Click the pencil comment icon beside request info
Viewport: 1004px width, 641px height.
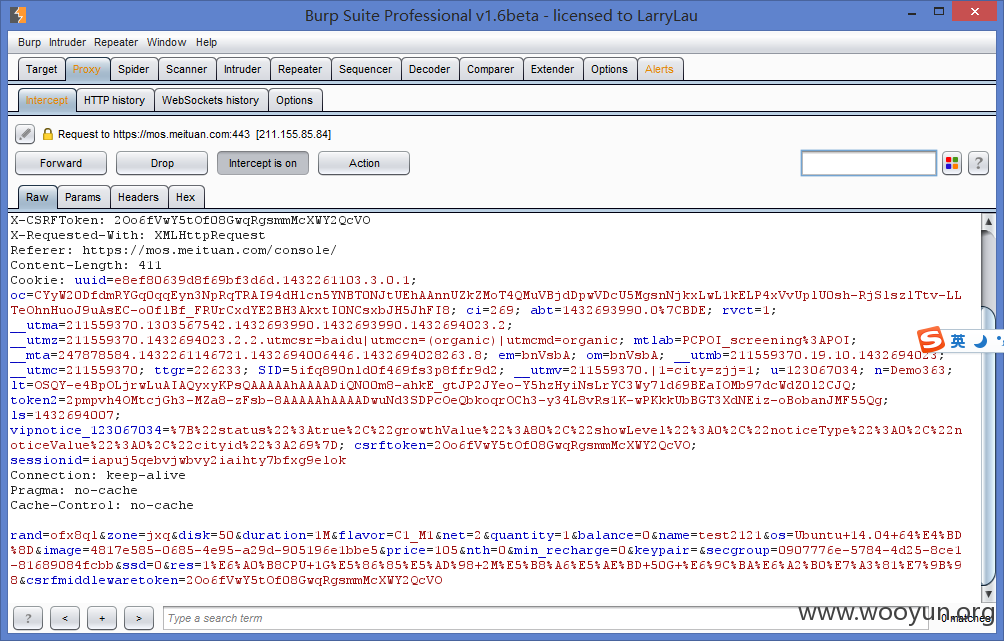[25, 134]
